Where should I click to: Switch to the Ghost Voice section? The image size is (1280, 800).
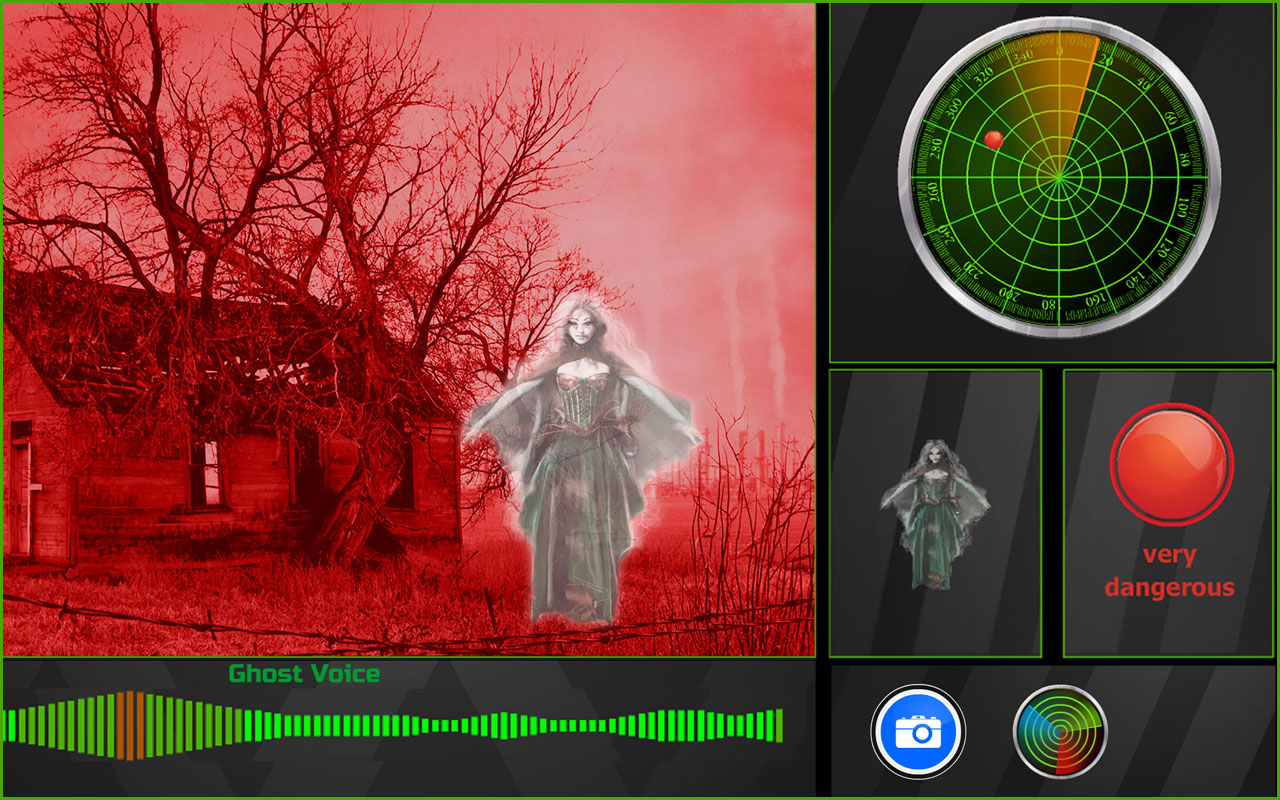coord(304,674)
